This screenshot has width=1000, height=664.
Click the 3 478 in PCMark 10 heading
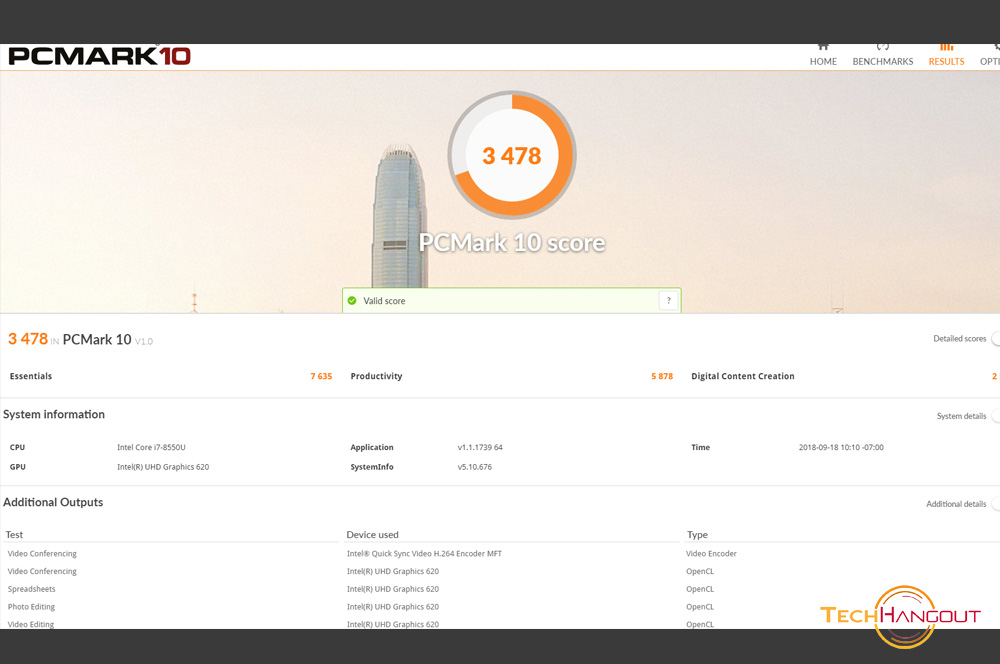80,339
